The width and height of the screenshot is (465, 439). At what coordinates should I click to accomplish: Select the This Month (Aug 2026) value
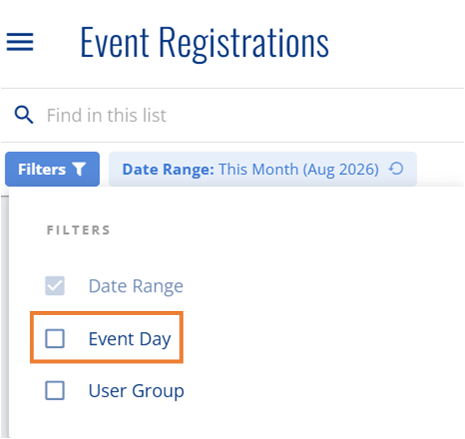tap(299, 169)
